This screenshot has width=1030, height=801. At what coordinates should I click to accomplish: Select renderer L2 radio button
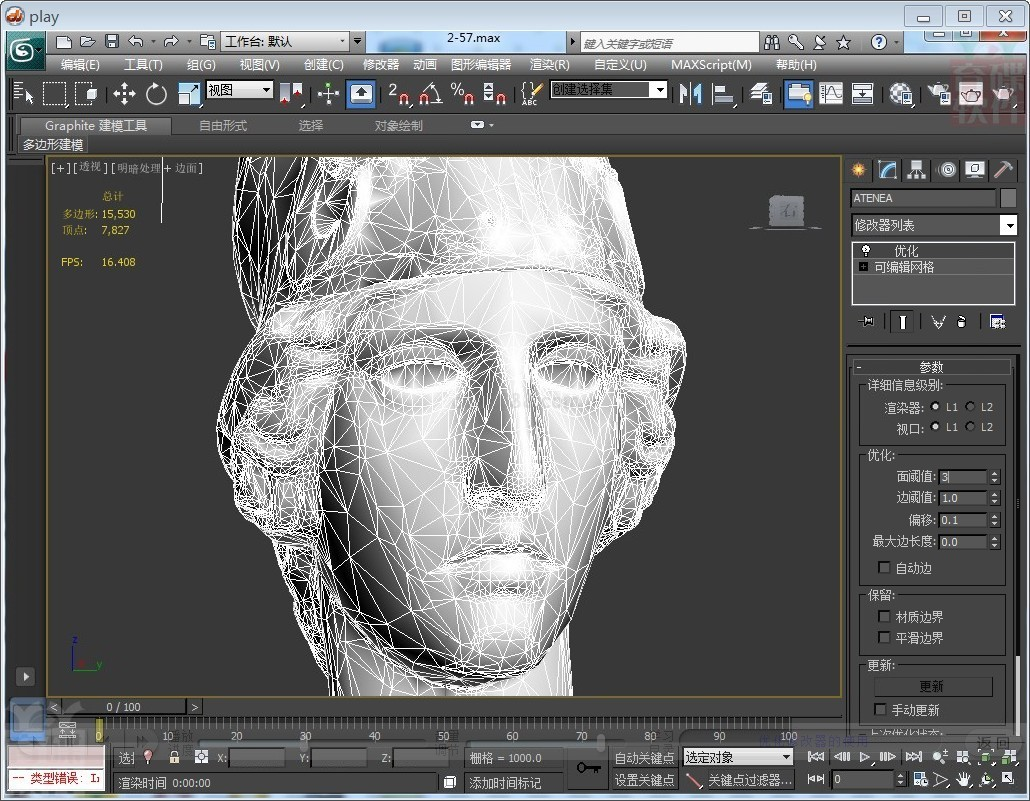click(x=970, y=407)
